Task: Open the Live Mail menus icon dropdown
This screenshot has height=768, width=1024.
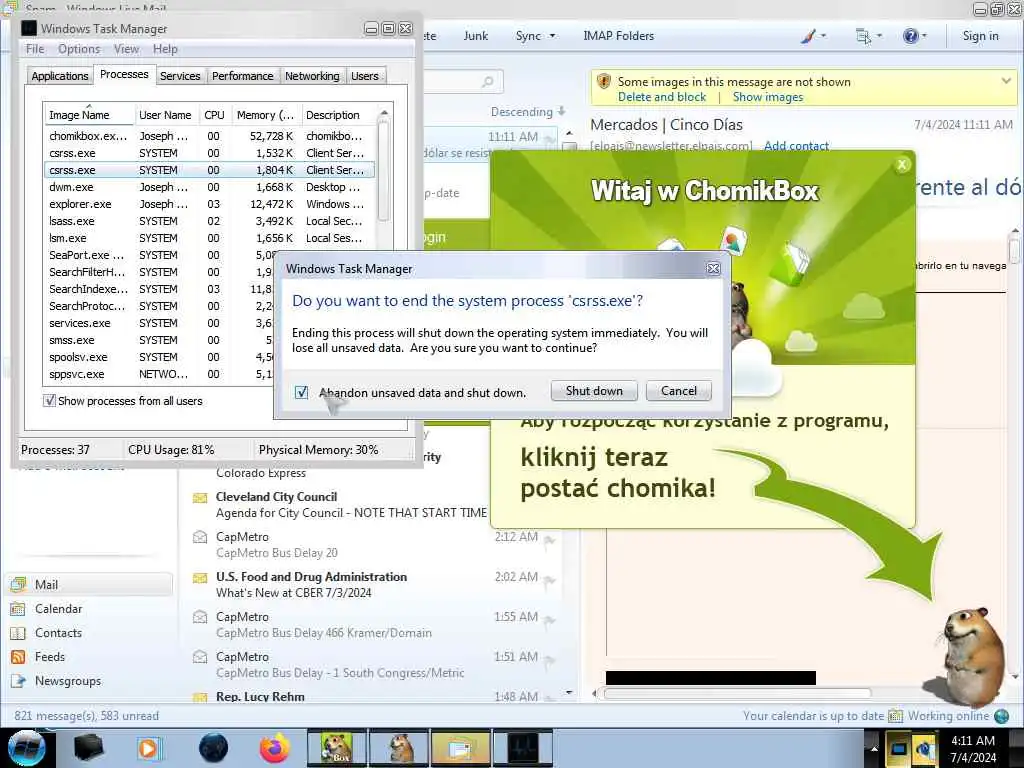Action: click(868, 36)
